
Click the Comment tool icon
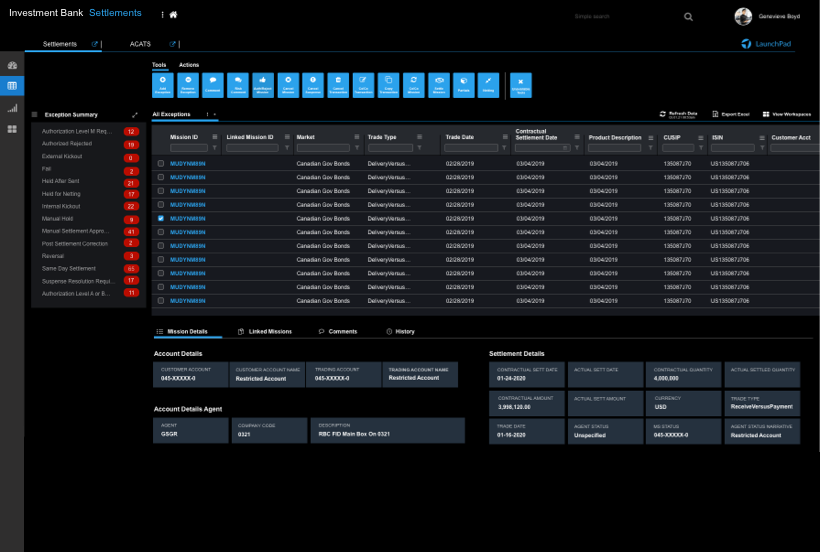click(x=212, y=84)
